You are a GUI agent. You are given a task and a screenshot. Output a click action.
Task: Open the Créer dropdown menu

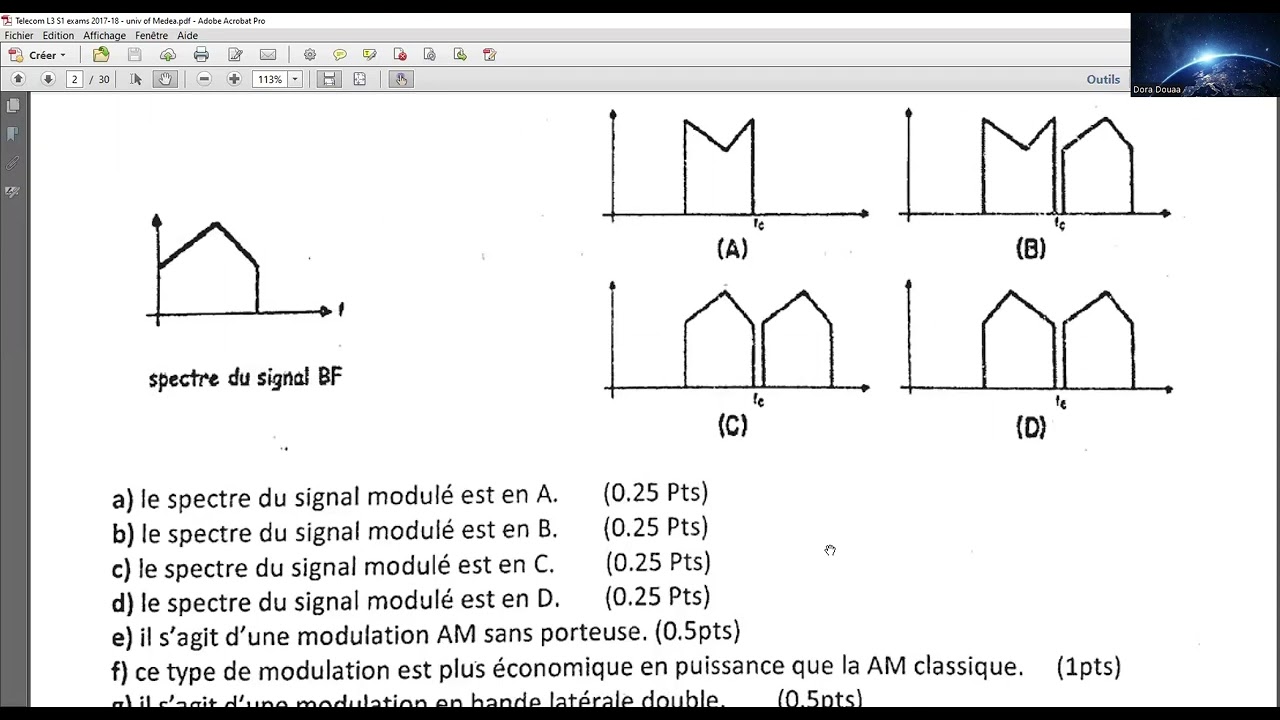37,55
